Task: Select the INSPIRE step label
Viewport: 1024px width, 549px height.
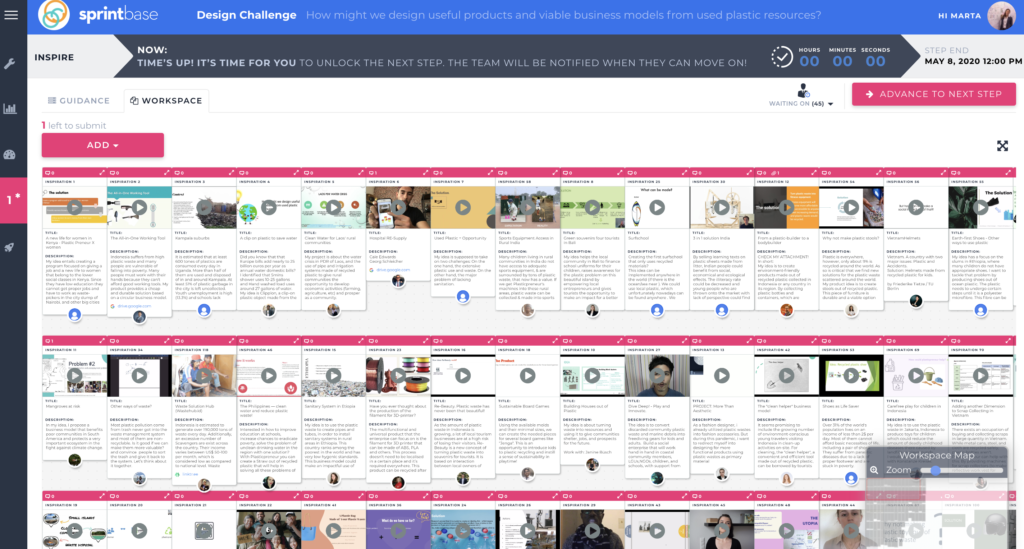Action: pos(54,57)
